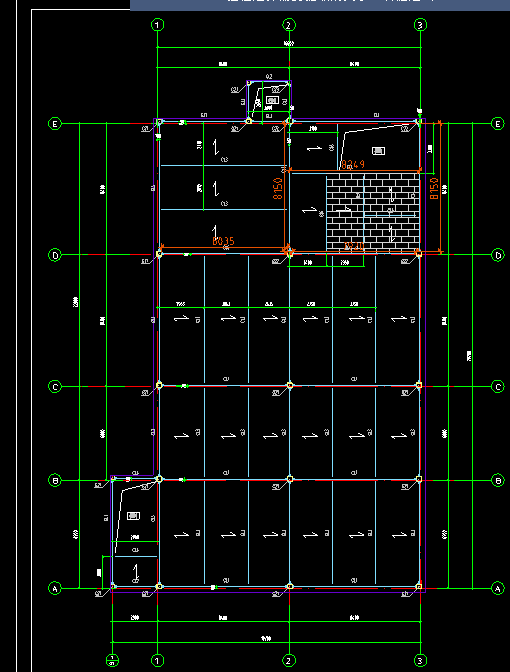Click the right-side axis bubble D
The image size is (510, 672).
498,255
